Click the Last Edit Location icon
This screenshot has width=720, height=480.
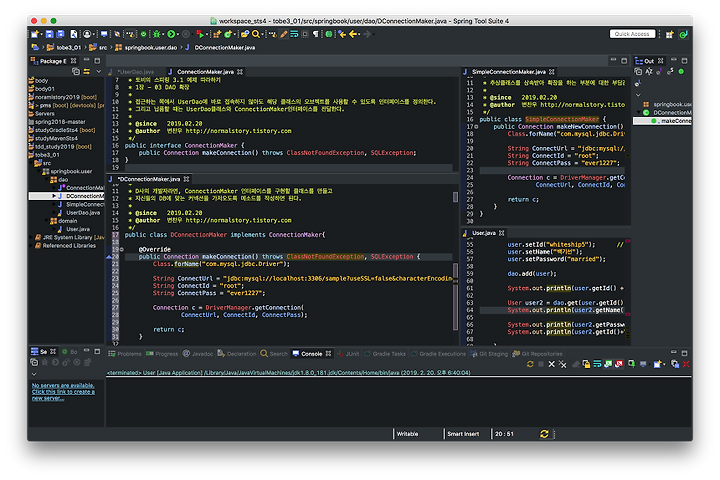(x=342, y=34)
